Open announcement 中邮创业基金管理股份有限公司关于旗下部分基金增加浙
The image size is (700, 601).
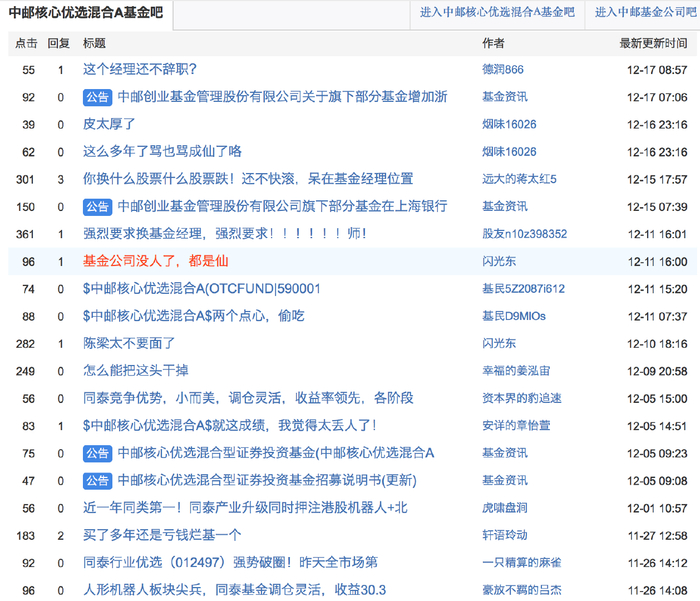(x=282, y=97)
